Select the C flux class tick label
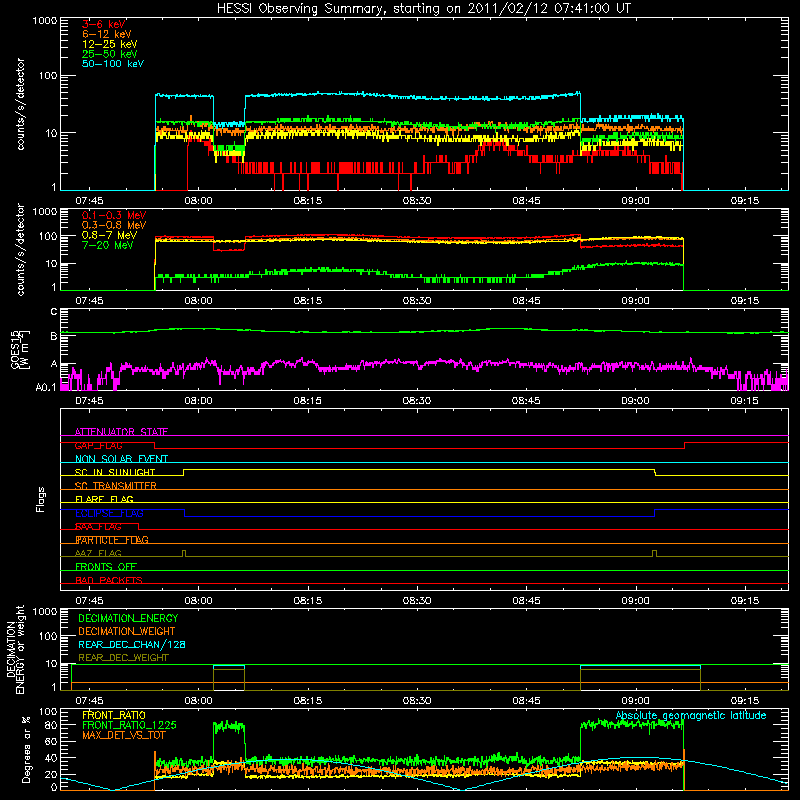The image size is (800, 800). point(54,312)
